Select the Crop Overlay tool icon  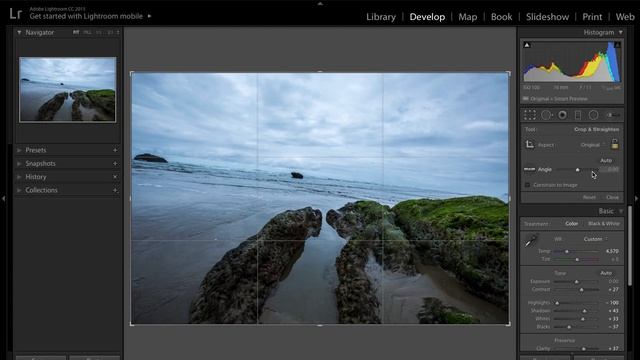click(529, 115)
